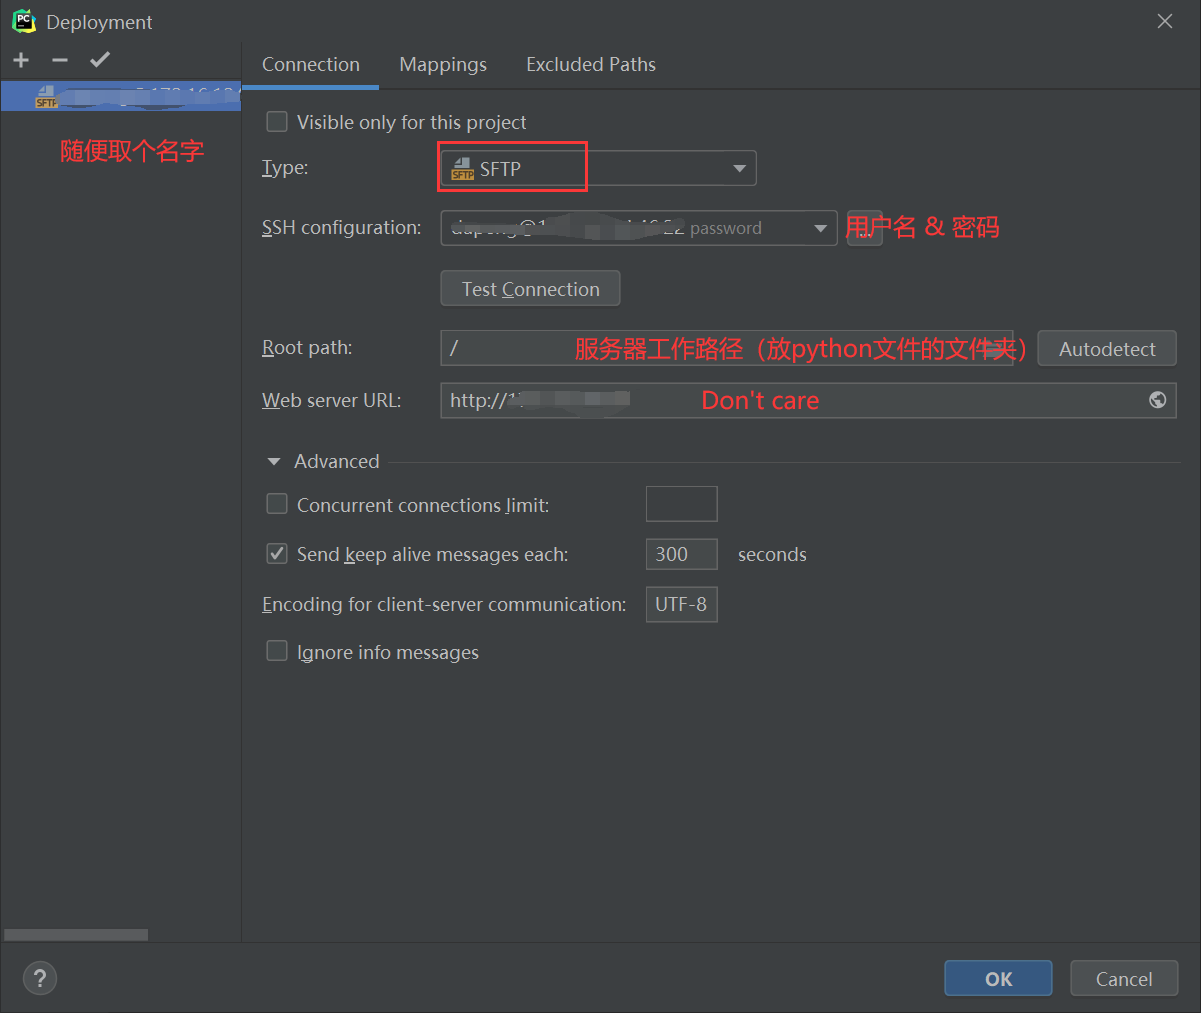Click the Cancel button

(x=1124, y=978)
